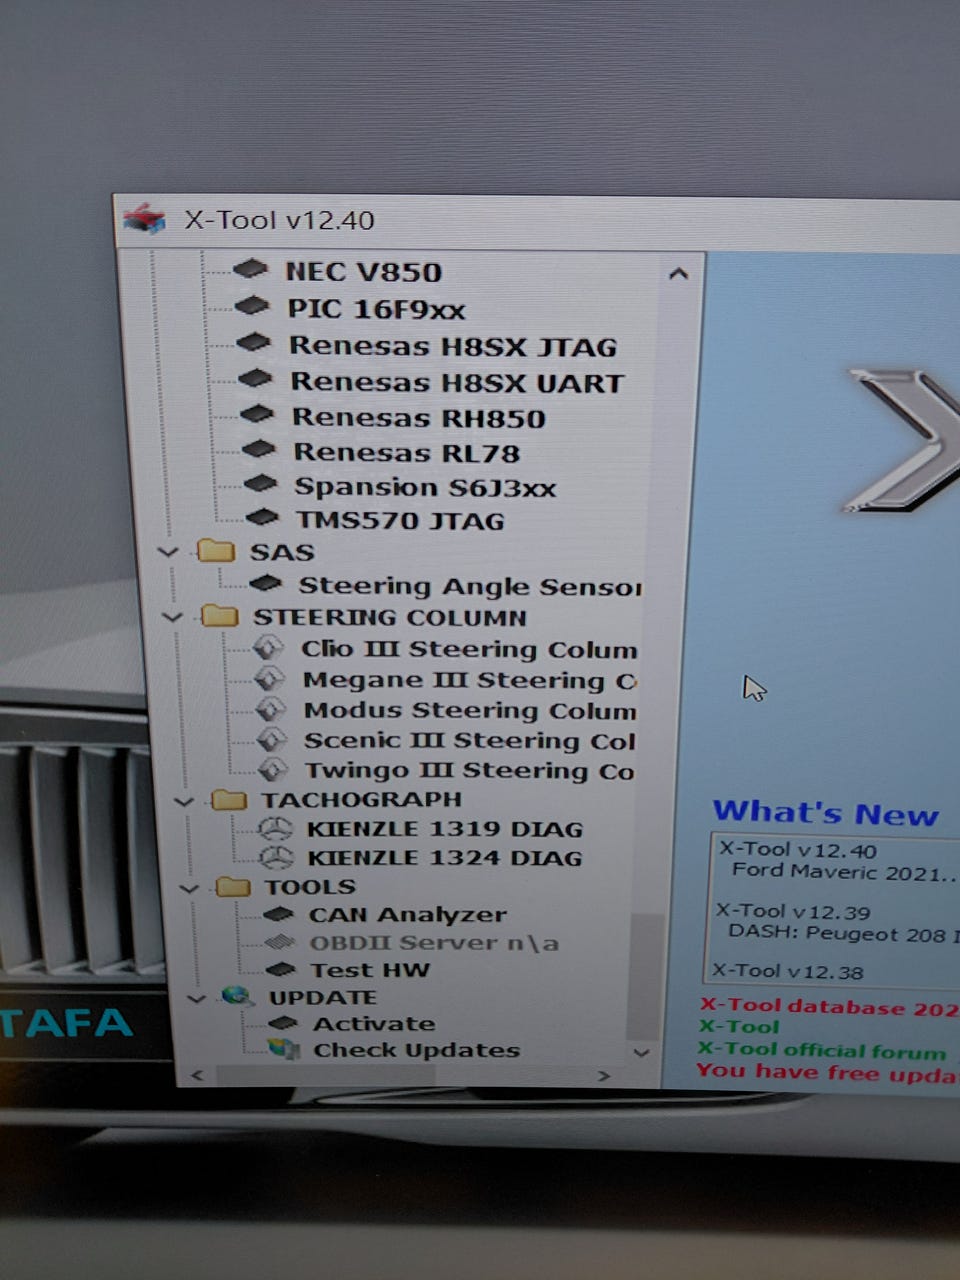960x1280 pixels.
Task: Select Spansion S6J3xx entry
Action: coord(425,487)
